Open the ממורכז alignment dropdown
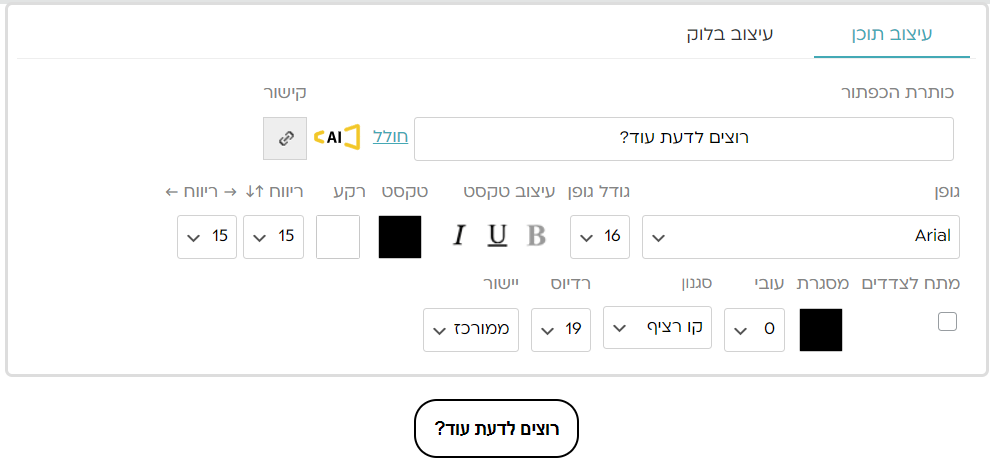 tap(471, 330)
